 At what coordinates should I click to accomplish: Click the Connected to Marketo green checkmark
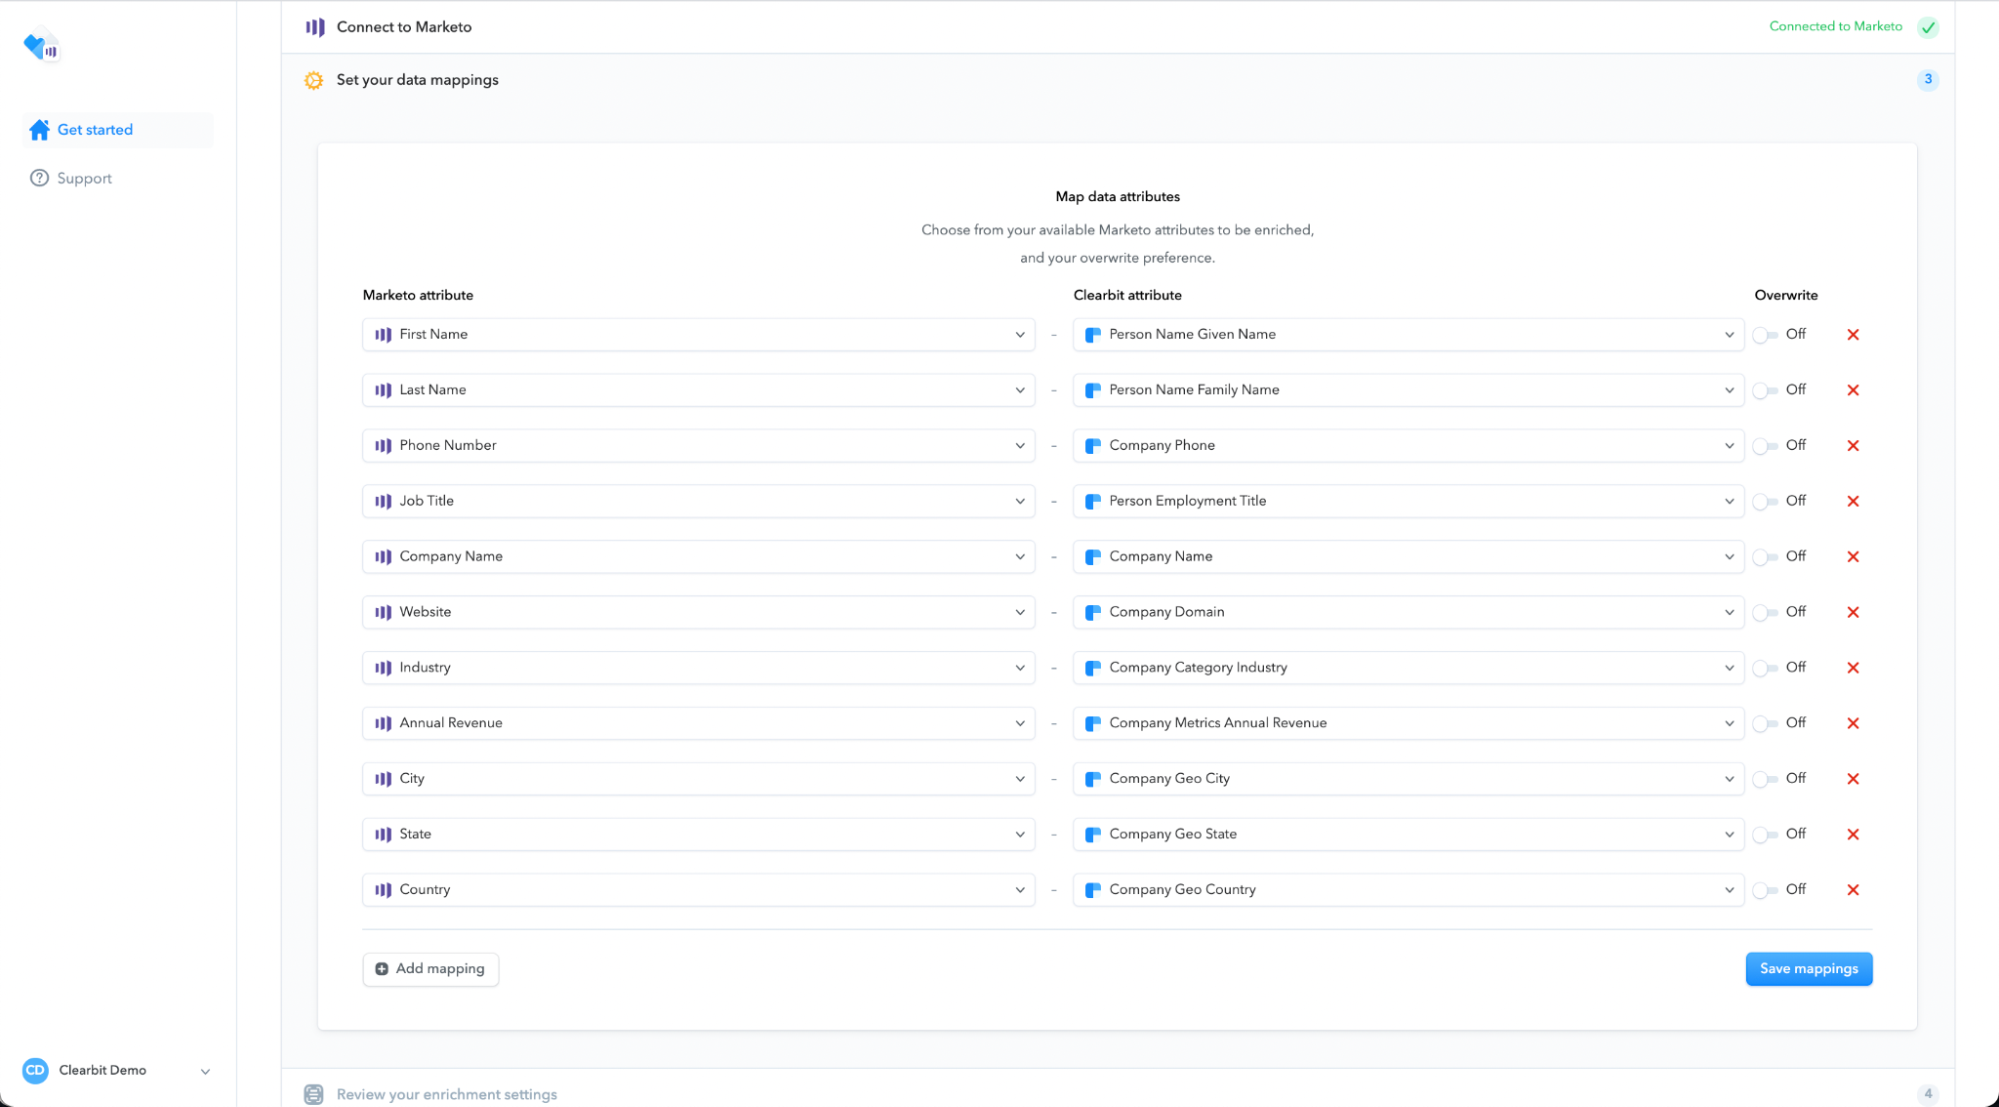[x=1928, y=27]
